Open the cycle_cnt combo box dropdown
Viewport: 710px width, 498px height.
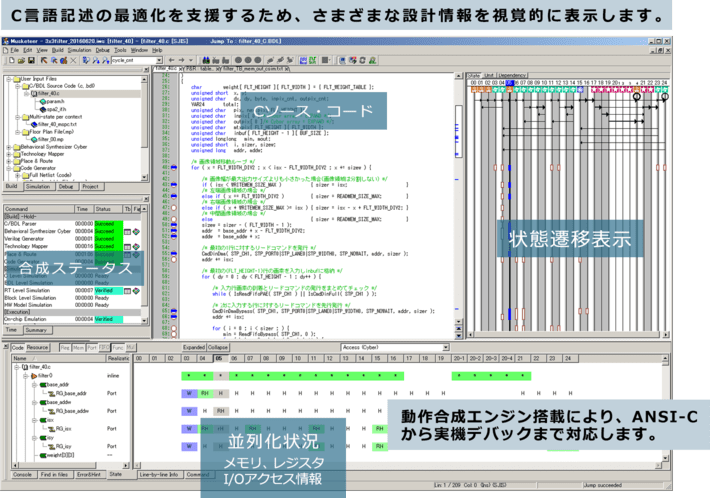pyautogui.click(x=162, y=59)
